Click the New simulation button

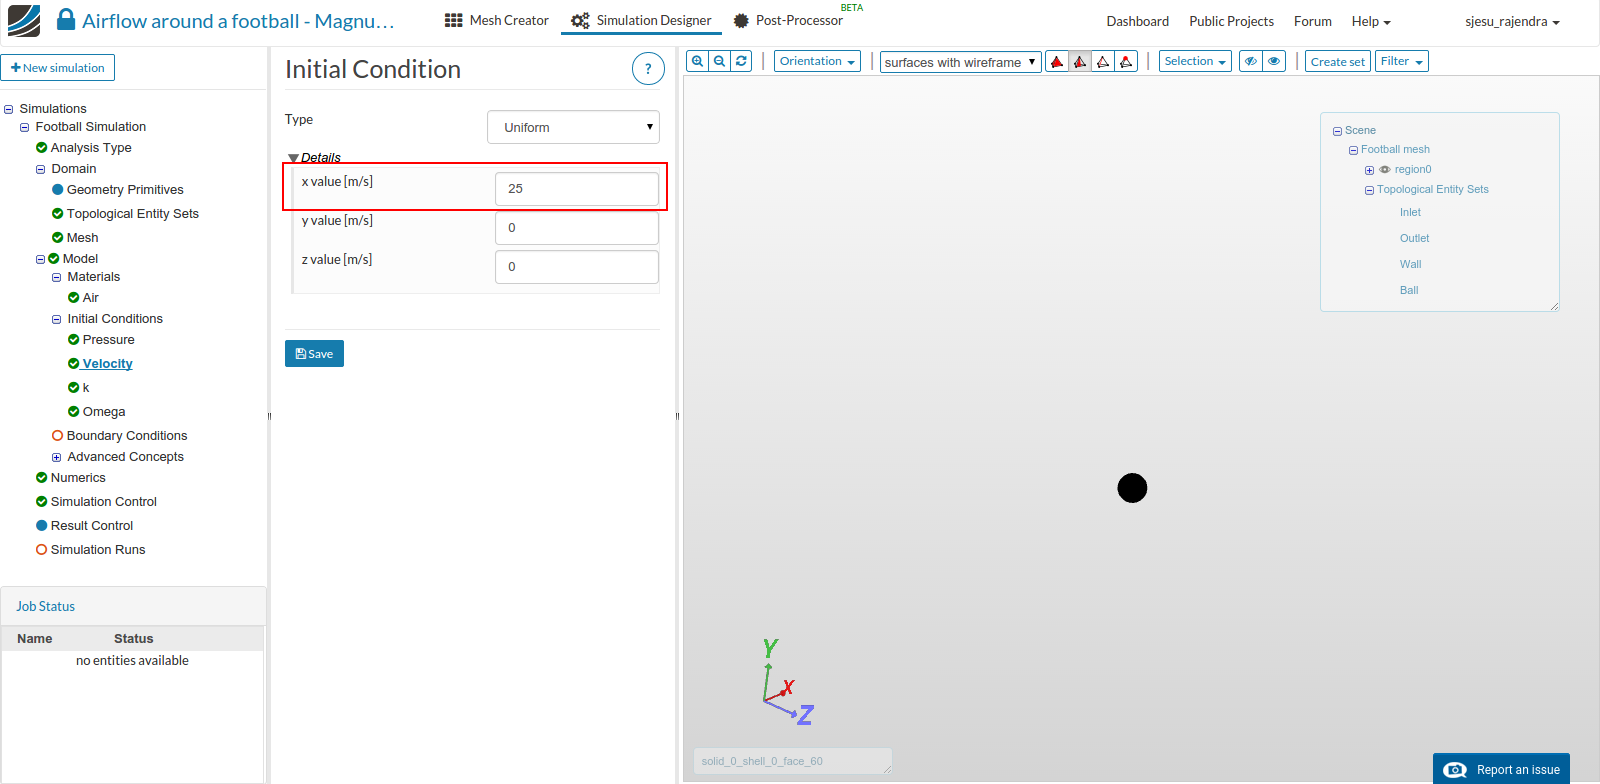pos(58,68)
